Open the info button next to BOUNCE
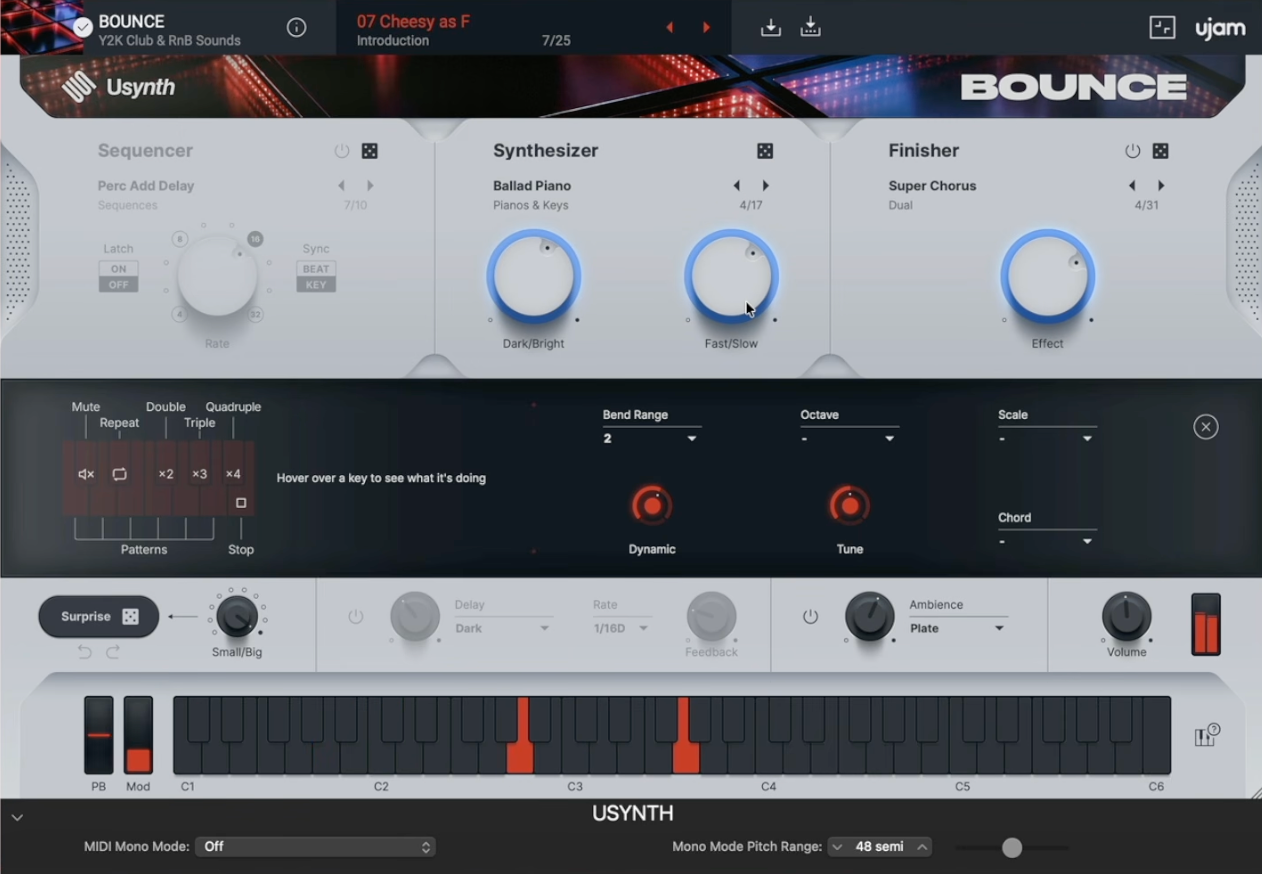The image size is (1262, 874). tap(296, 28)
